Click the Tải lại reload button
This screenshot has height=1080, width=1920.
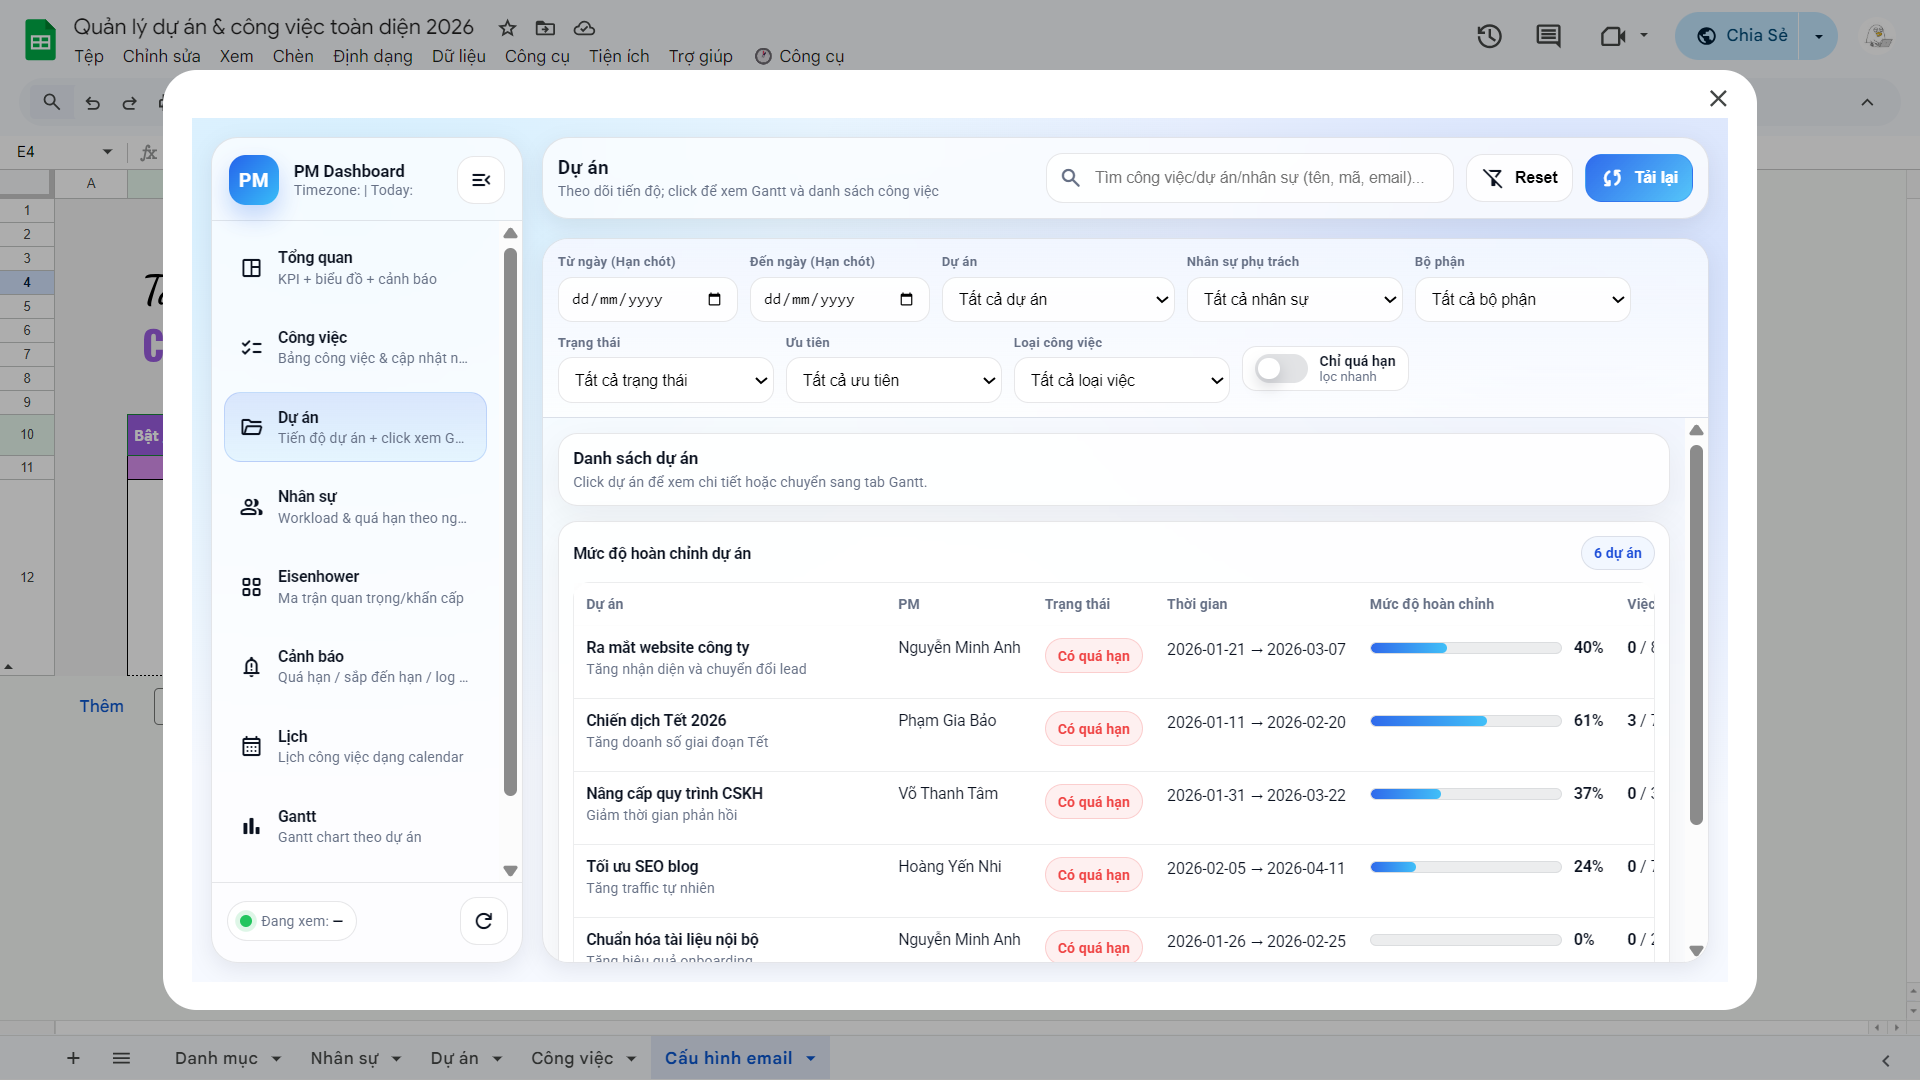click(1639, 178)
